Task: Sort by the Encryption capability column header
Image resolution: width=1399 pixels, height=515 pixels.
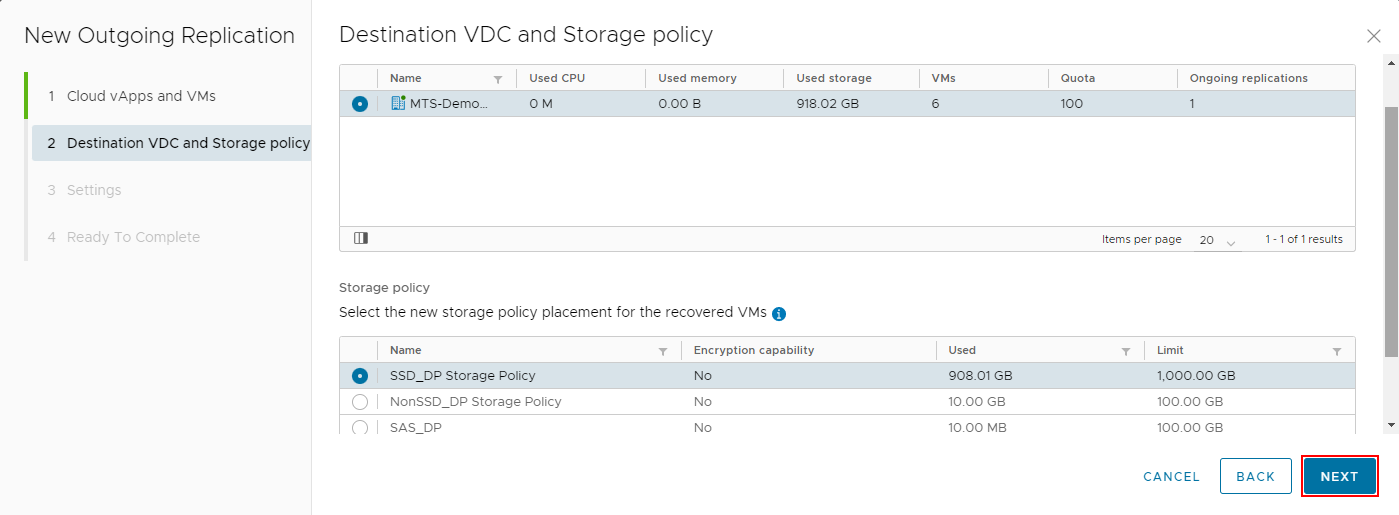Action: click(x=754, y=350)
